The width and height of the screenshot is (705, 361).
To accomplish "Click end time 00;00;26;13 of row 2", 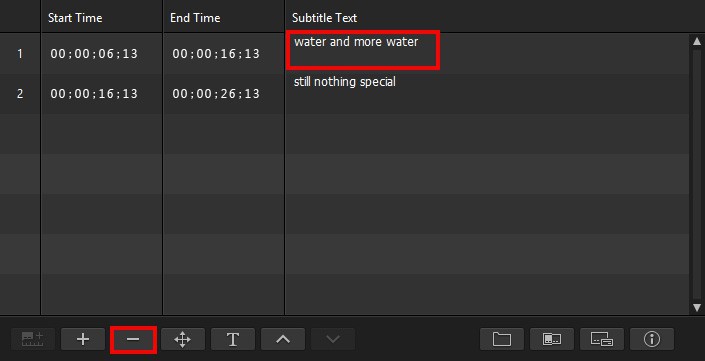I will [216, 94].
